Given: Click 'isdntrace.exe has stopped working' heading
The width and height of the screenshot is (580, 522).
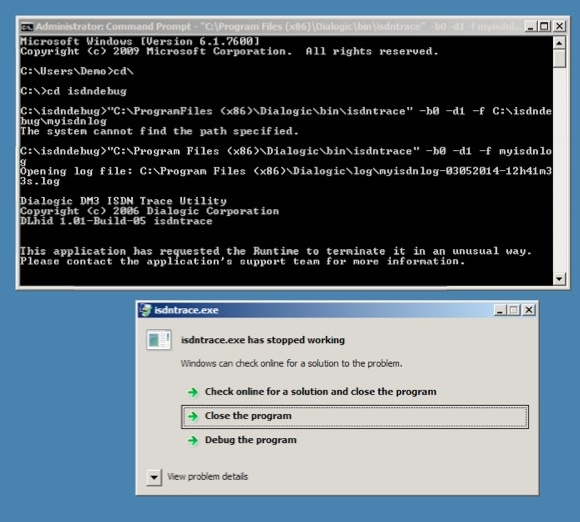Looking at the screenshot, I should 263,340.
